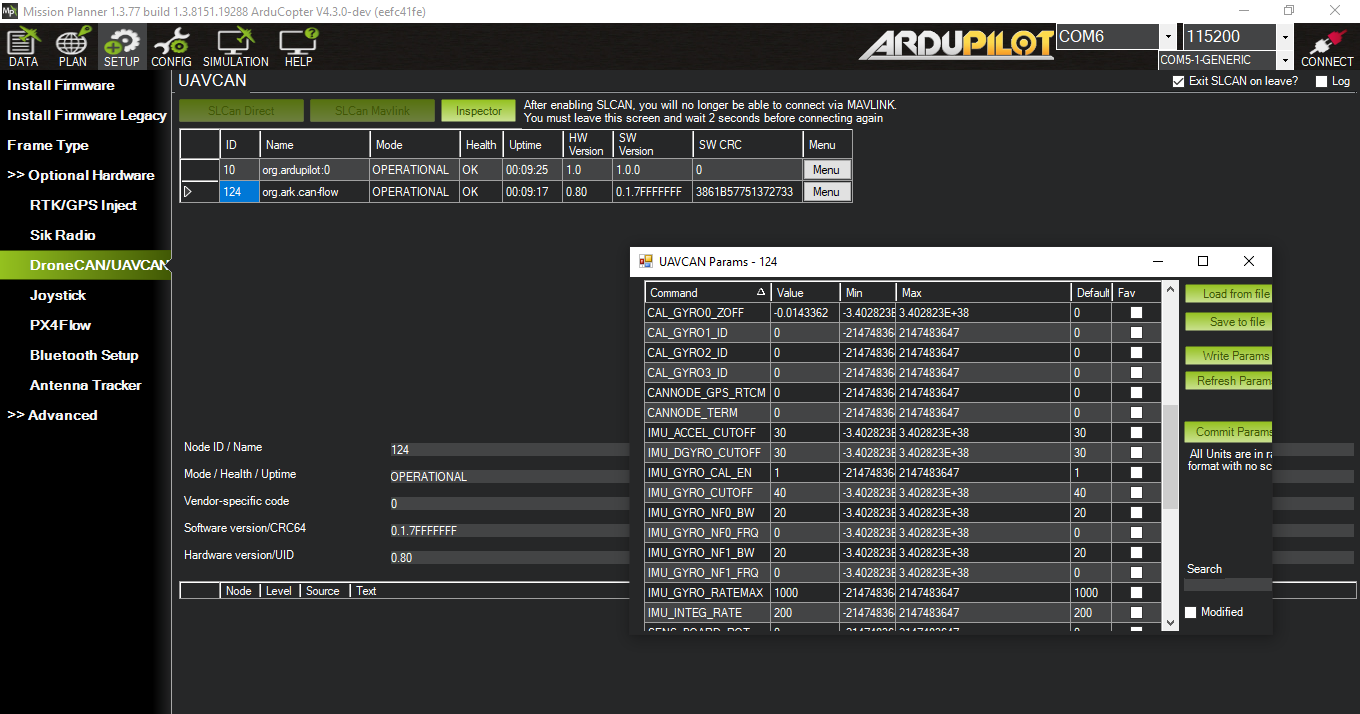Image resolution: width=1360 pixels, height=714 pixels.
Task: Open Antenna Tracker page
Action: click(86, 385)
